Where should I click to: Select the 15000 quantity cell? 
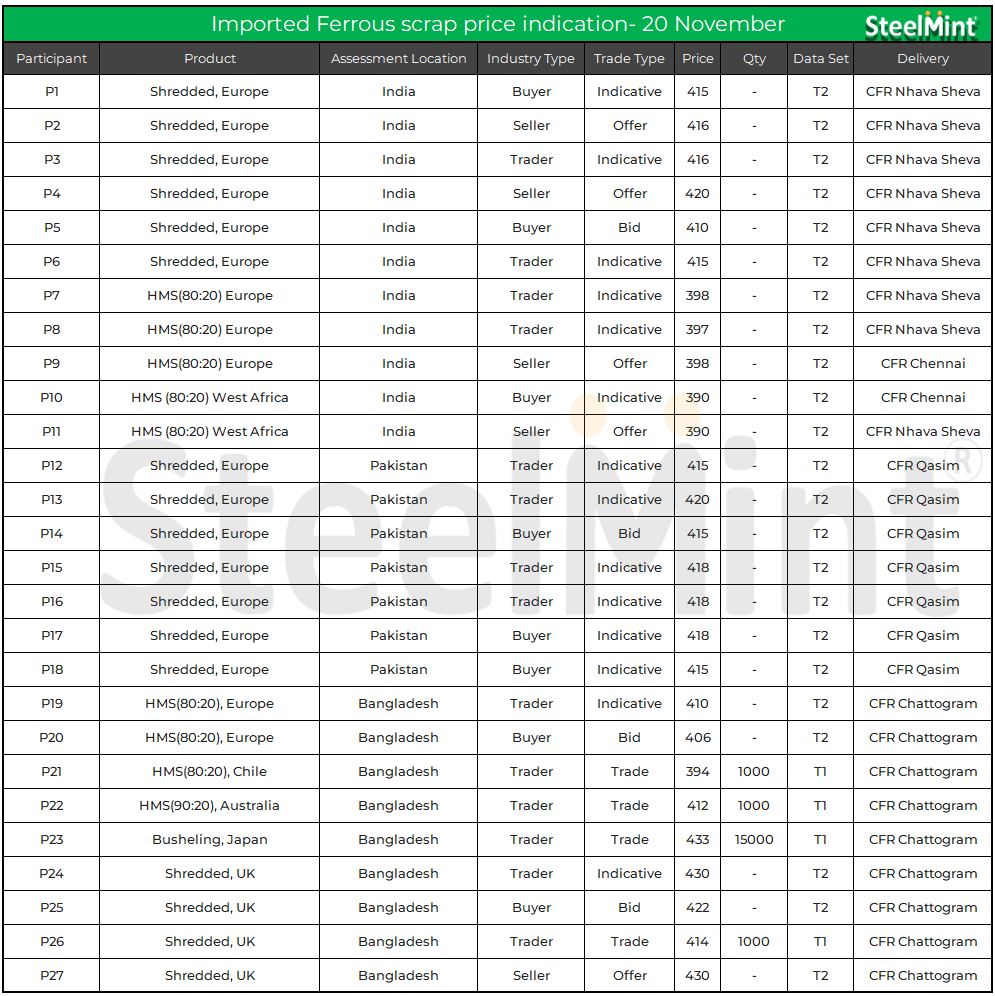[x=754, y=840]
